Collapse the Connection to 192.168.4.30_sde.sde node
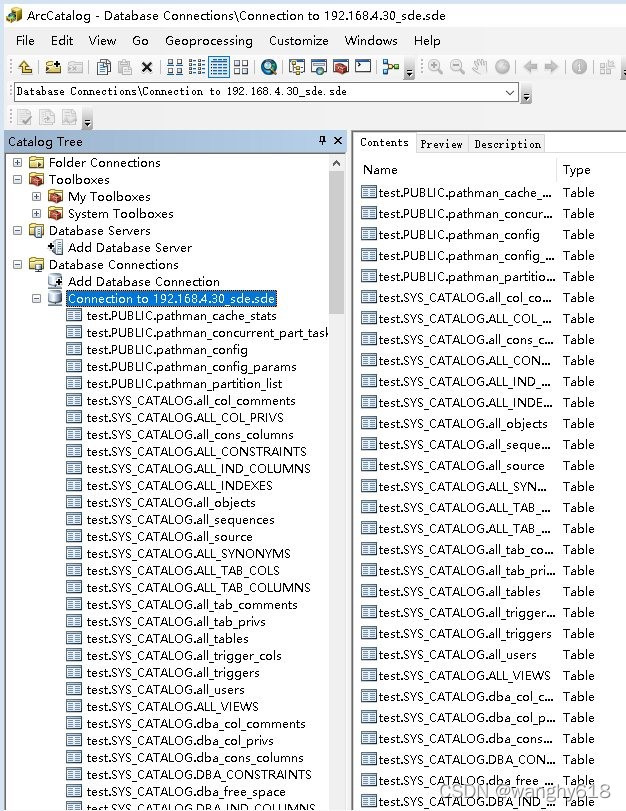The image size is (626, 811). point(36,298)
